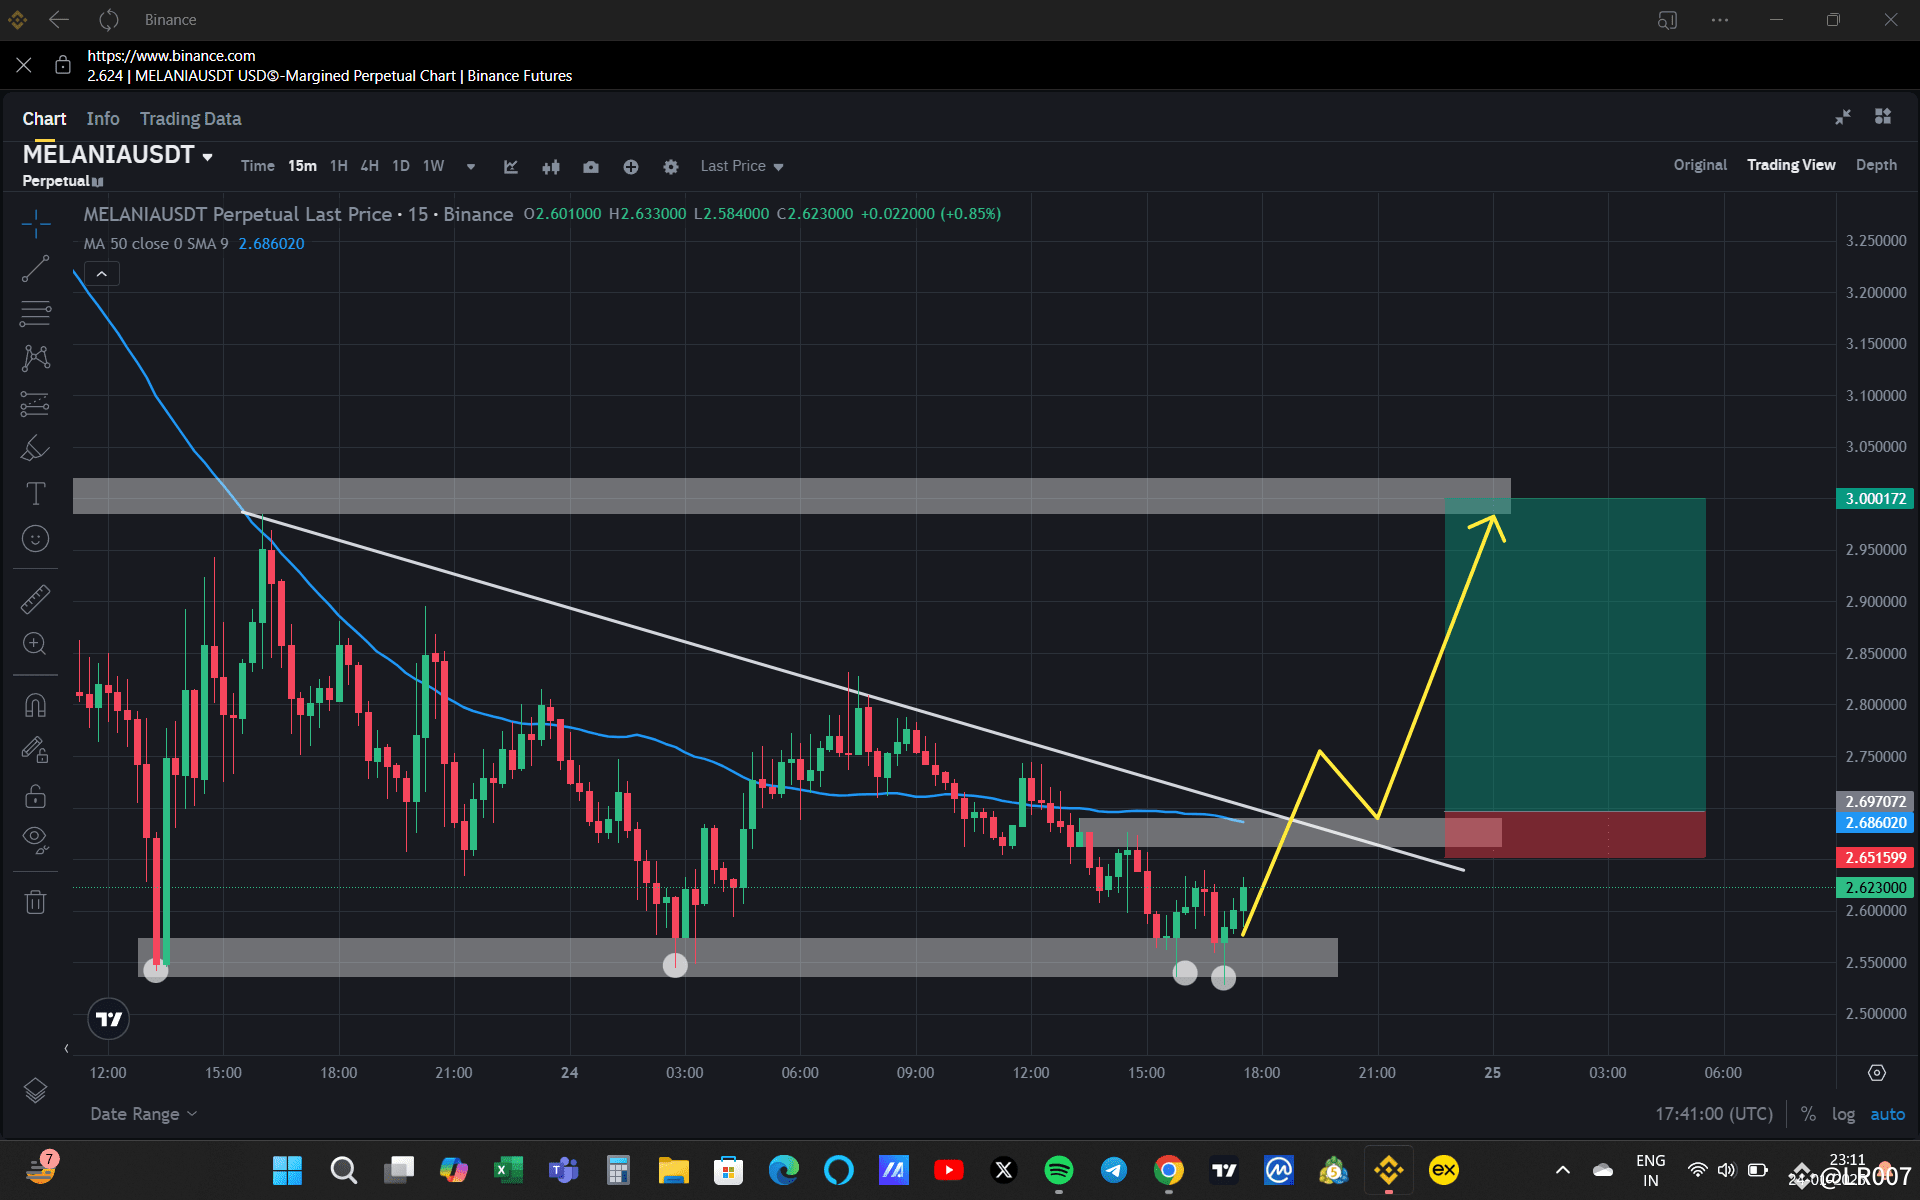Viewport: 1920px width, 1200px height.
Task: Switch to the Info tab
Action: [103, 119]
